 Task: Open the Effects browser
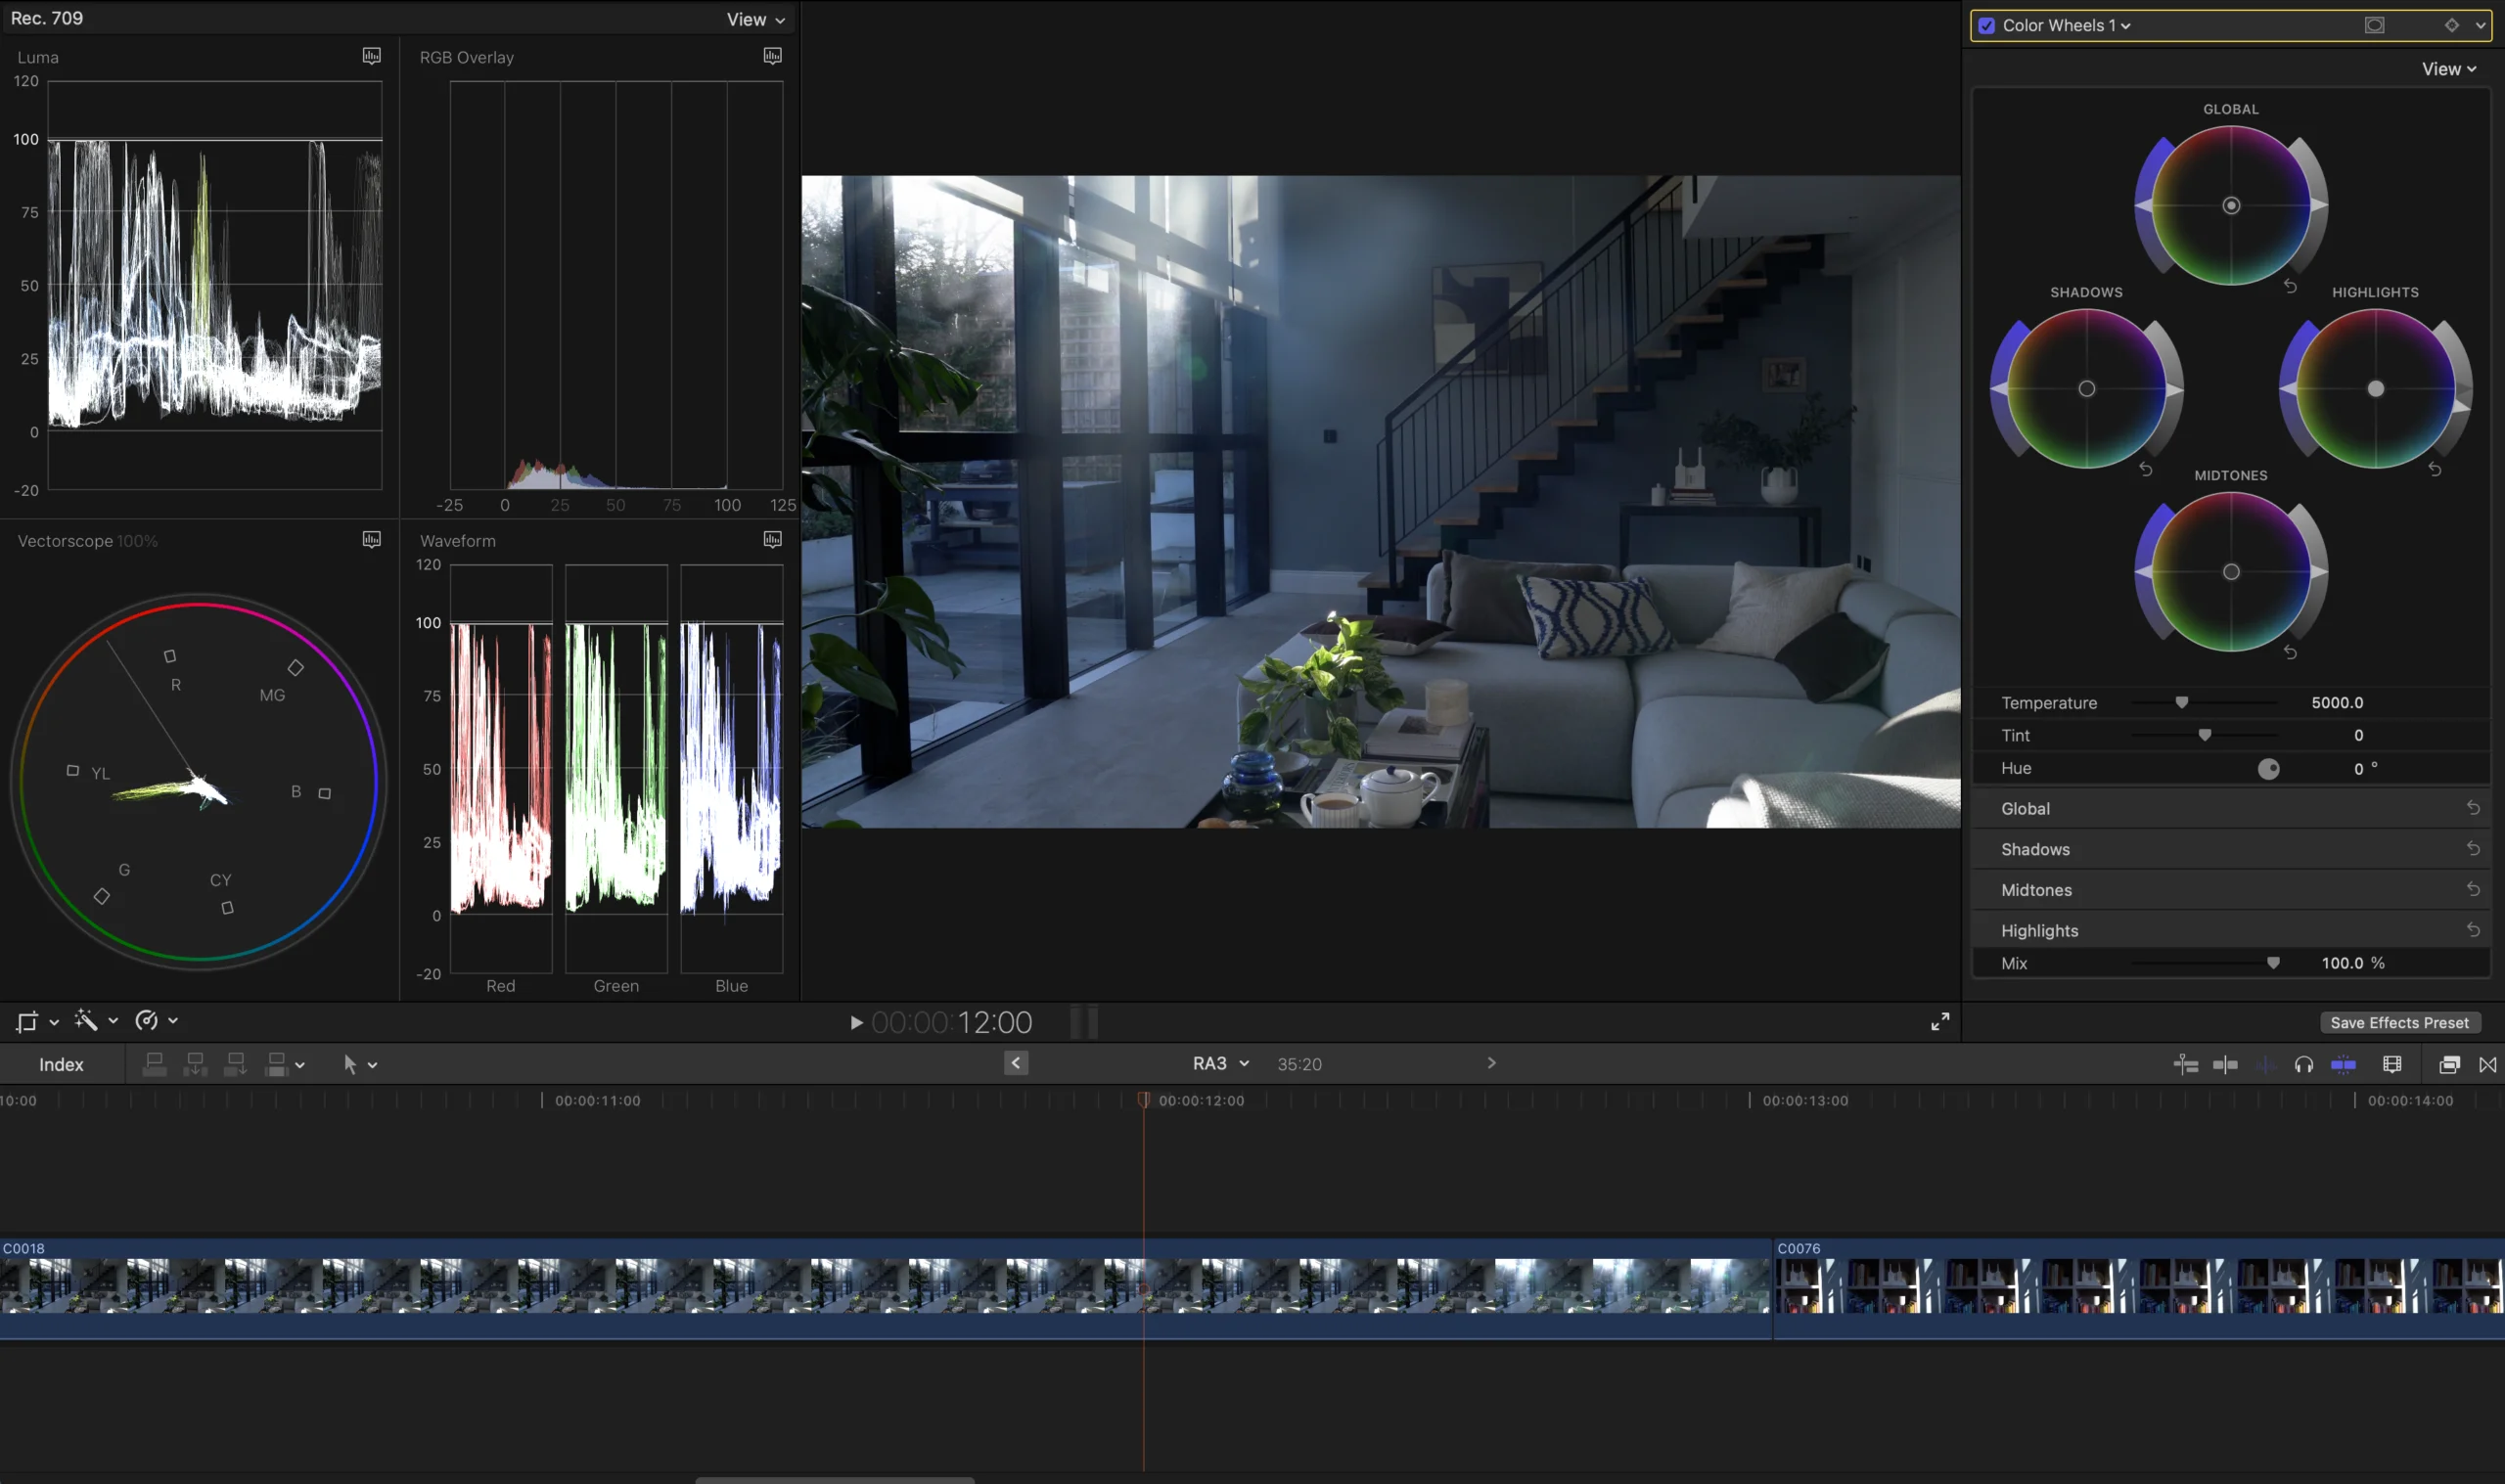(2449, 1064)
